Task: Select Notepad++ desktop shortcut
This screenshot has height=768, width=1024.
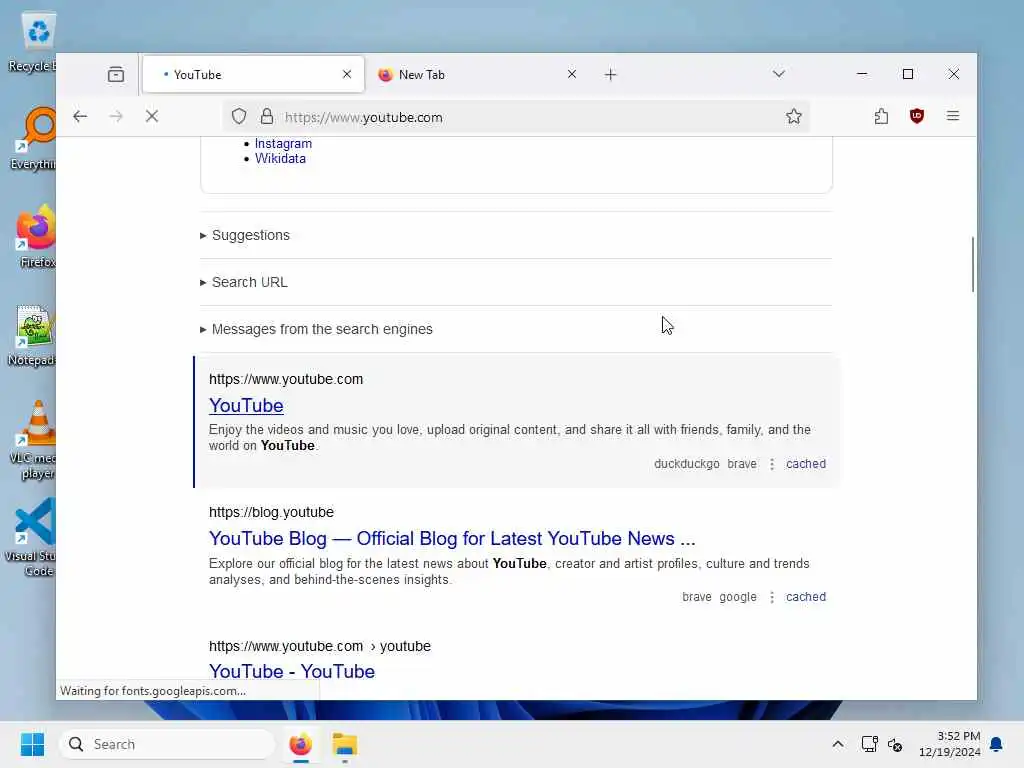Action: (33, 335)
